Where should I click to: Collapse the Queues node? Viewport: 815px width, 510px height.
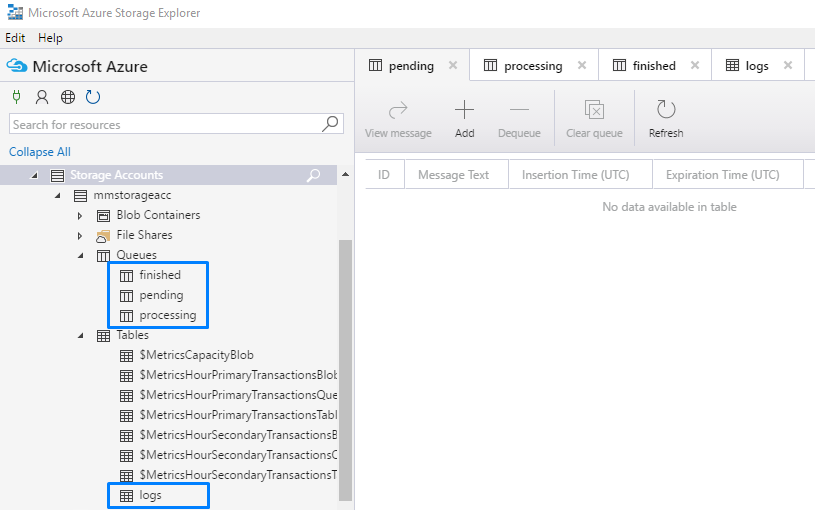click(81, 256)
